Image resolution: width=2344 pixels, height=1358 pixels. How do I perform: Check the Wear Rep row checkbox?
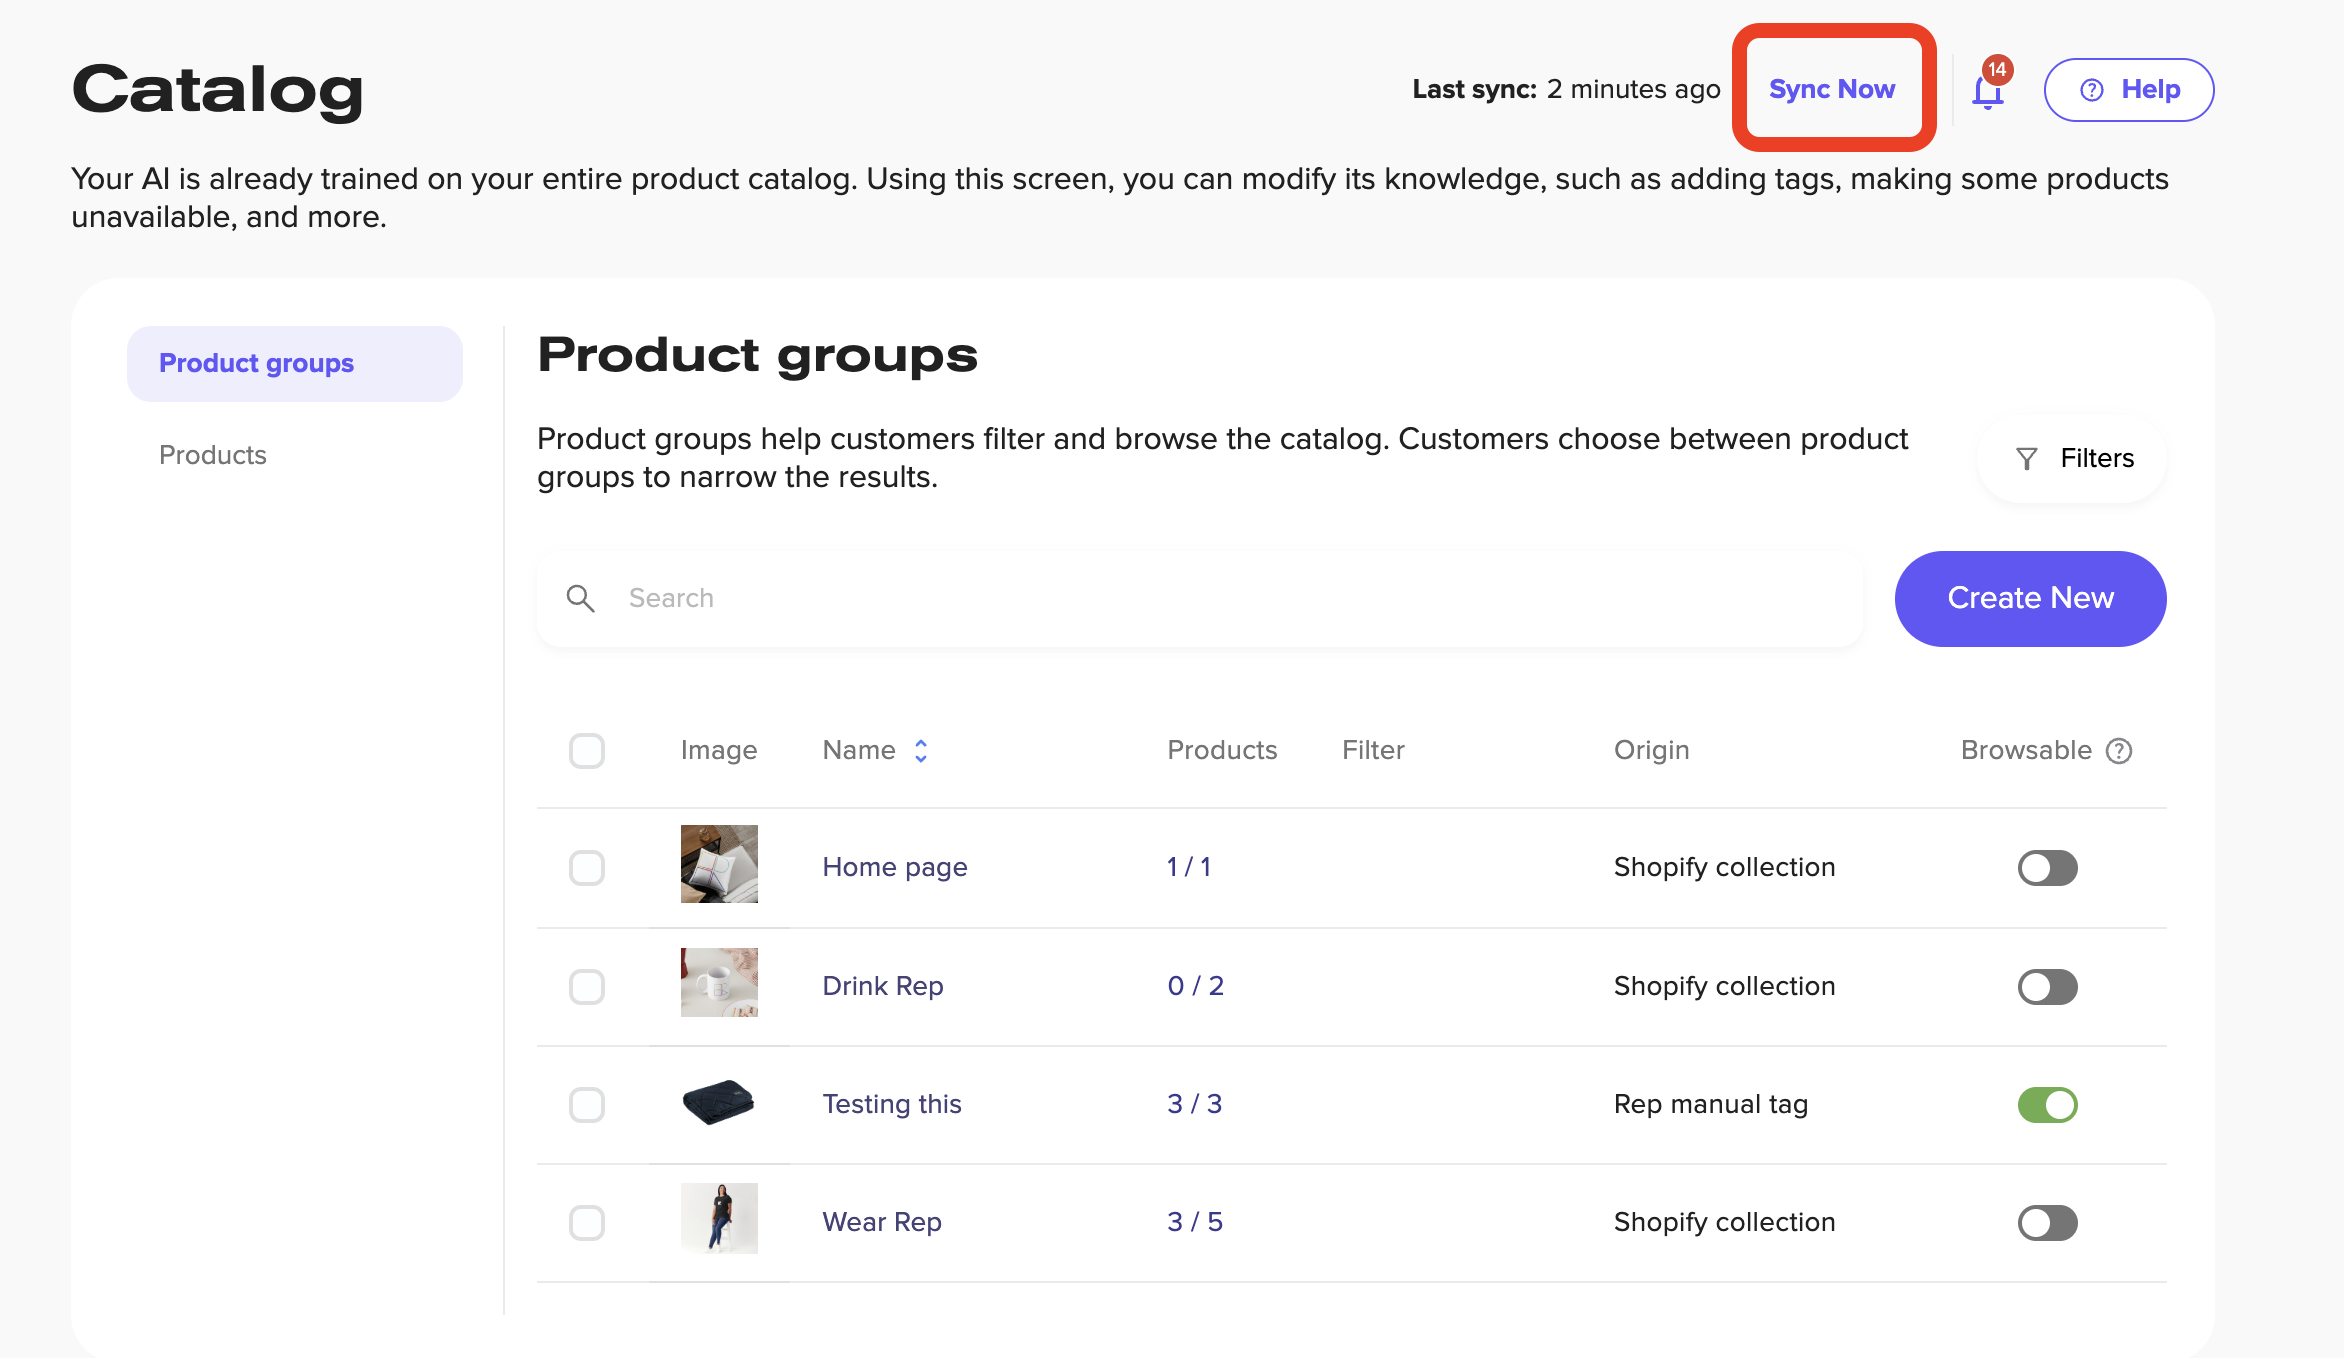587,1223
